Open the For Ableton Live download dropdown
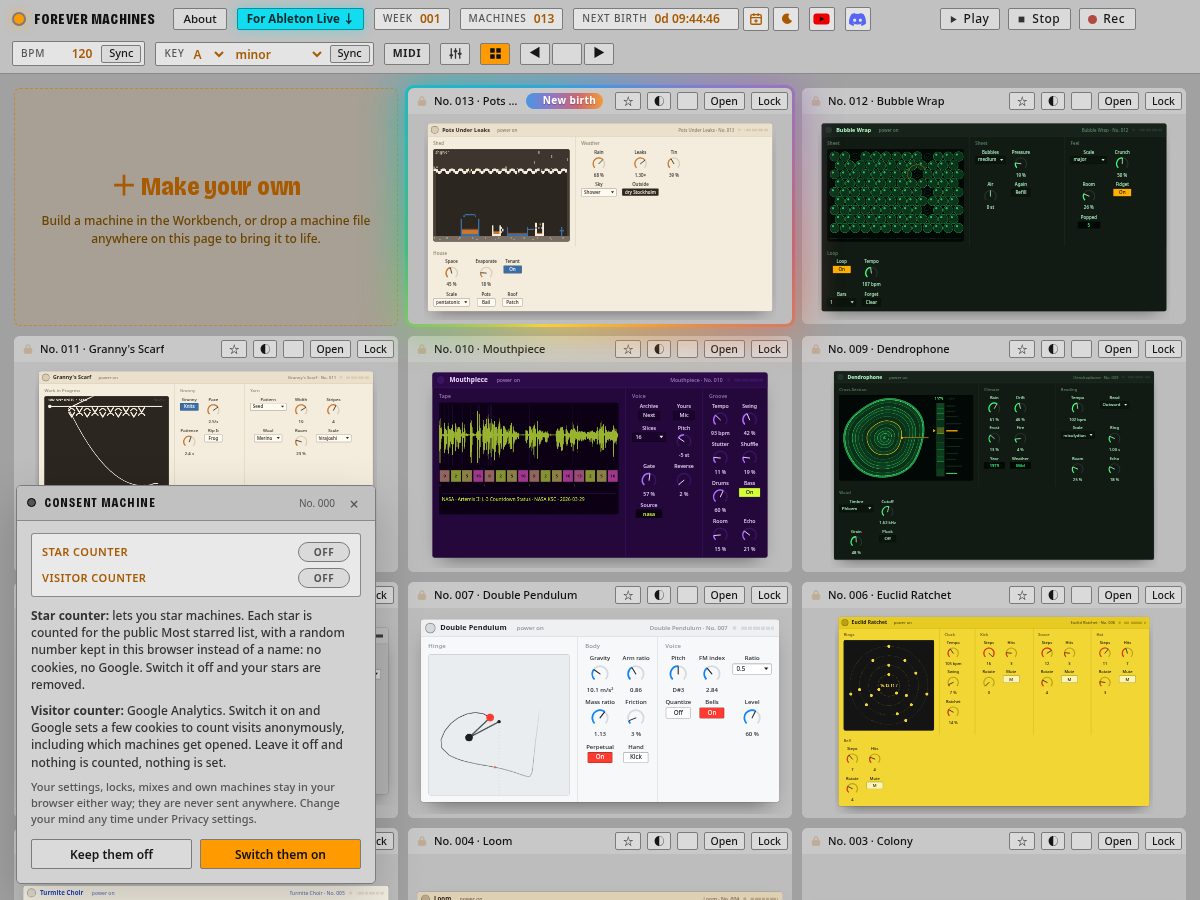Viewport: 1200px width, 900px height. 300,18
